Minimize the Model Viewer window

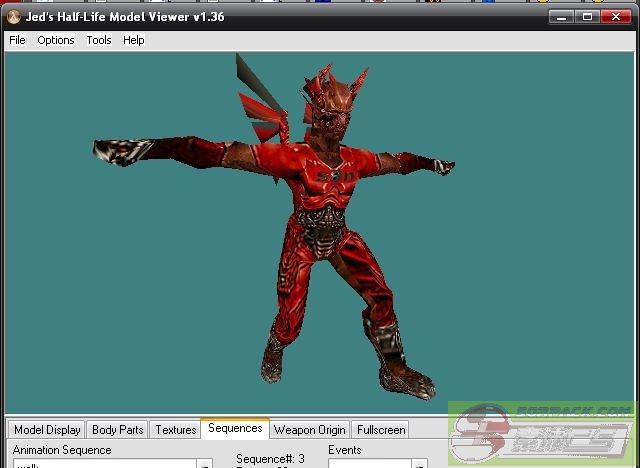point(562,17)
